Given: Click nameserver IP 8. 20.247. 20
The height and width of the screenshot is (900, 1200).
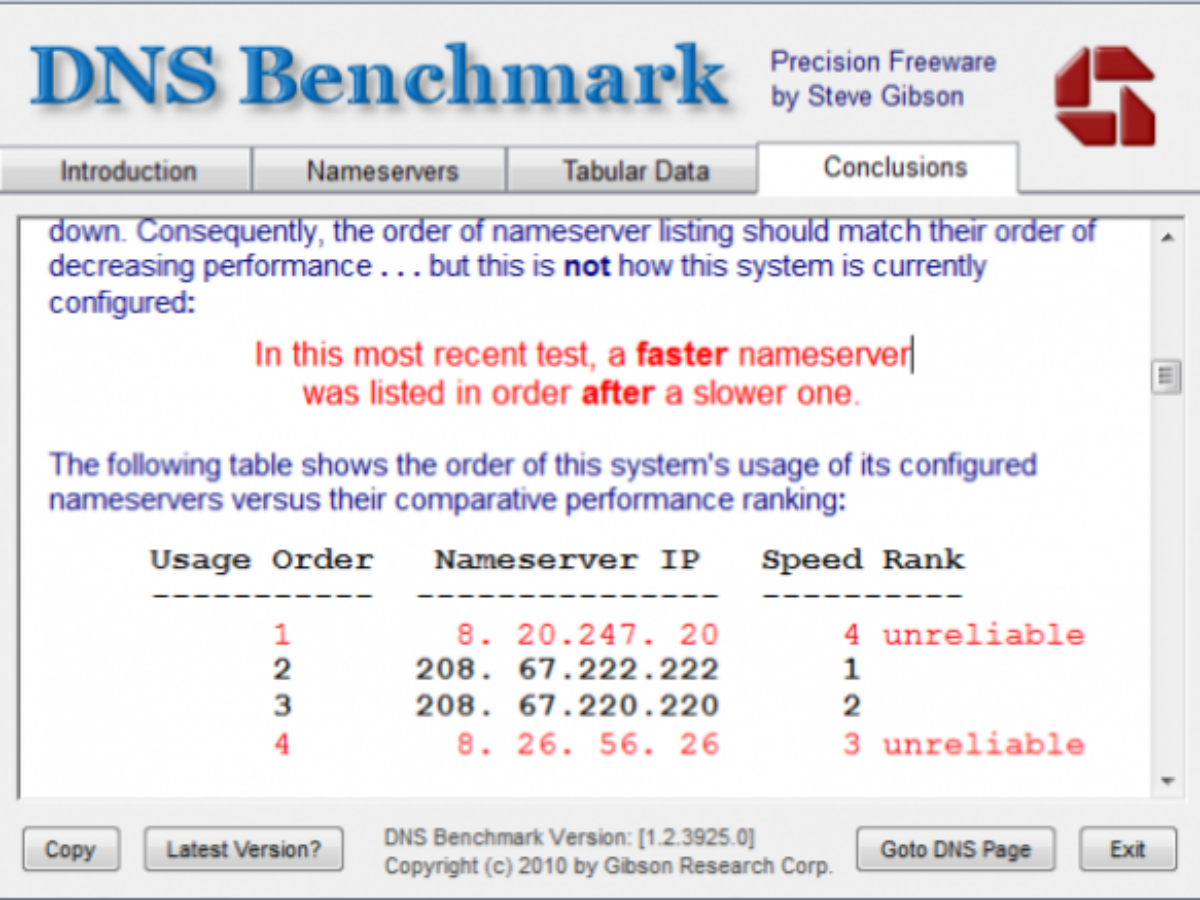Looking at the screenshot, I should [587, 634].
